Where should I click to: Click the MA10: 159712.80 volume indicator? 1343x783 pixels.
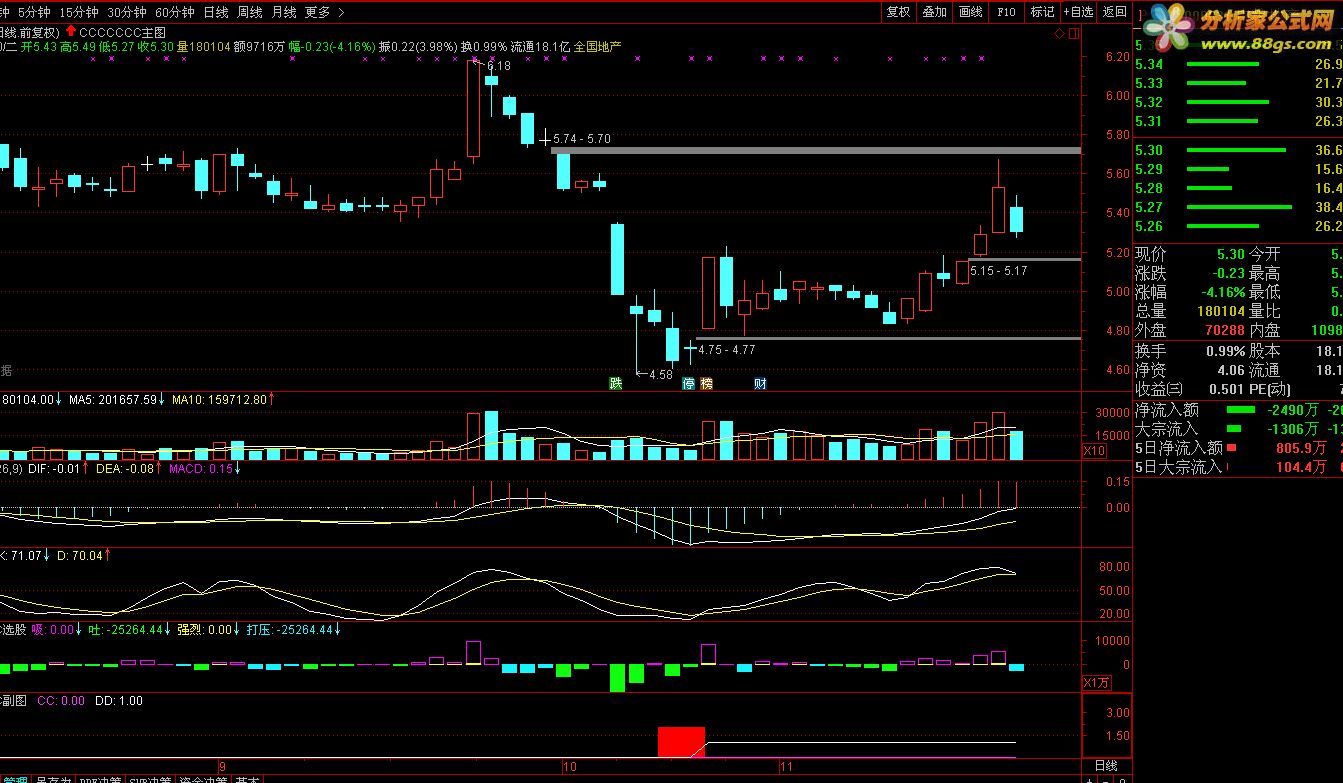[224, 399]
